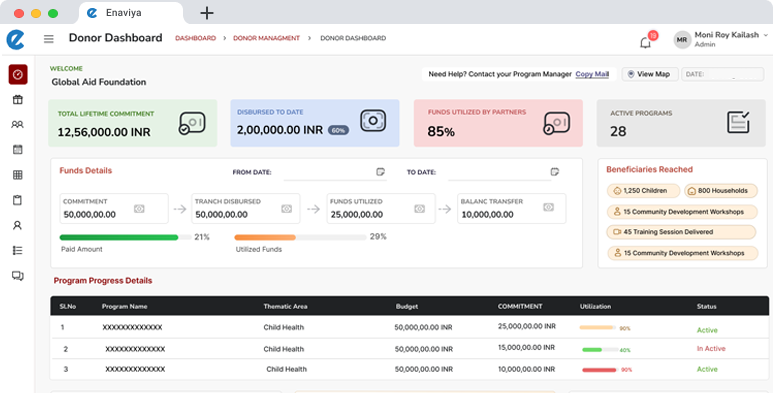Click the Disbursed To Date card icon

coord(373,121)
